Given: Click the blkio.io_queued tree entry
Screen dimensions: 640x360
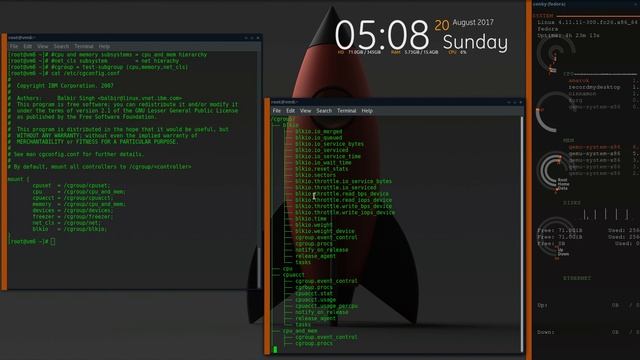Looking at the screenshot, I should (x=319, y=138).
